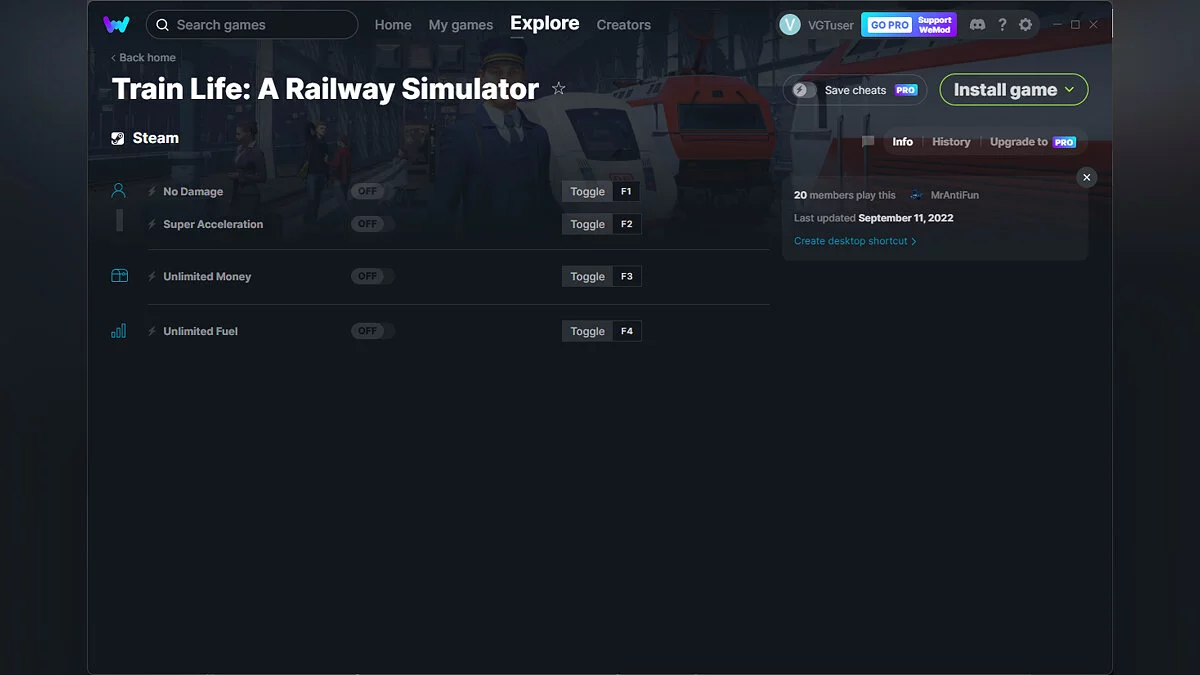The height and width of the screenshot is (675, 1200).
Task: Click the GO PRO Support WeMod button
Action: pyautogui.click(x=909, y=25)
